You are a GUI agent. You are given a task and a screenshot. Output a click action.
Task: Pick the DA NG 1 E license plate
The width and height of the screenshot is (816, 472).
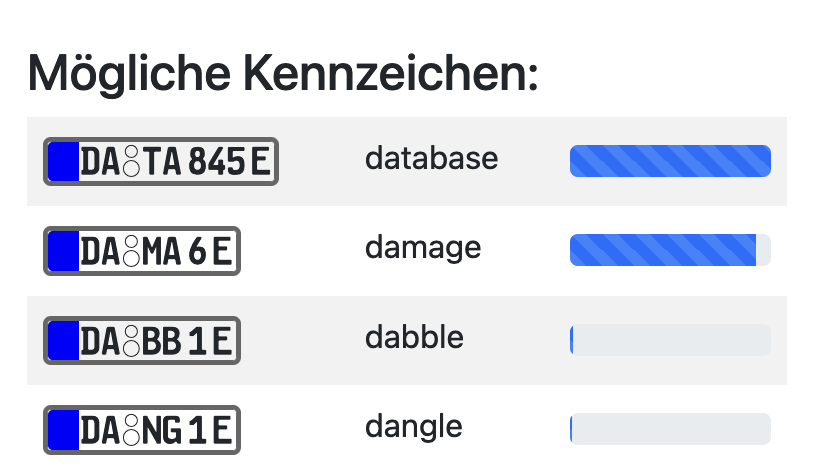tap(143, 430)
